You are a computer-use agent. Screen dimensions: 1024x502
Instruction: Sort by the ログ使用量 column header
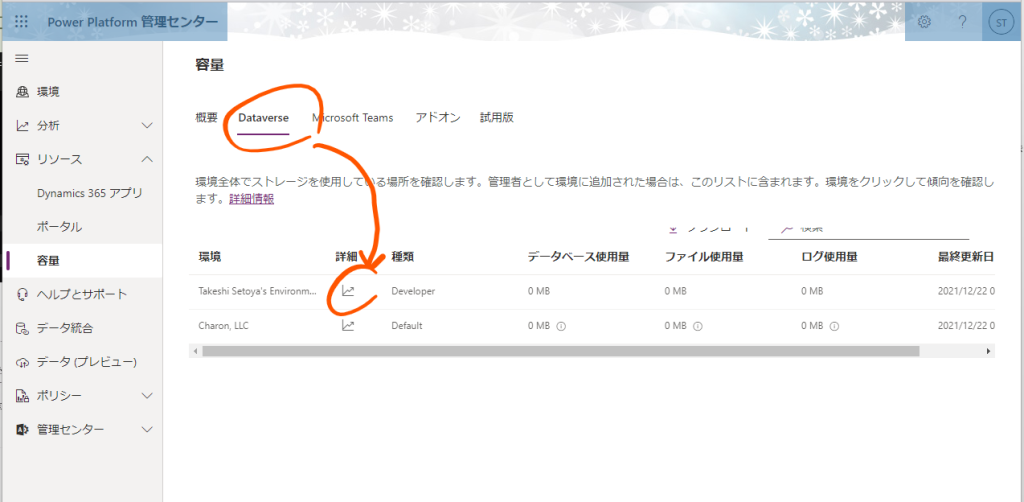829,257
